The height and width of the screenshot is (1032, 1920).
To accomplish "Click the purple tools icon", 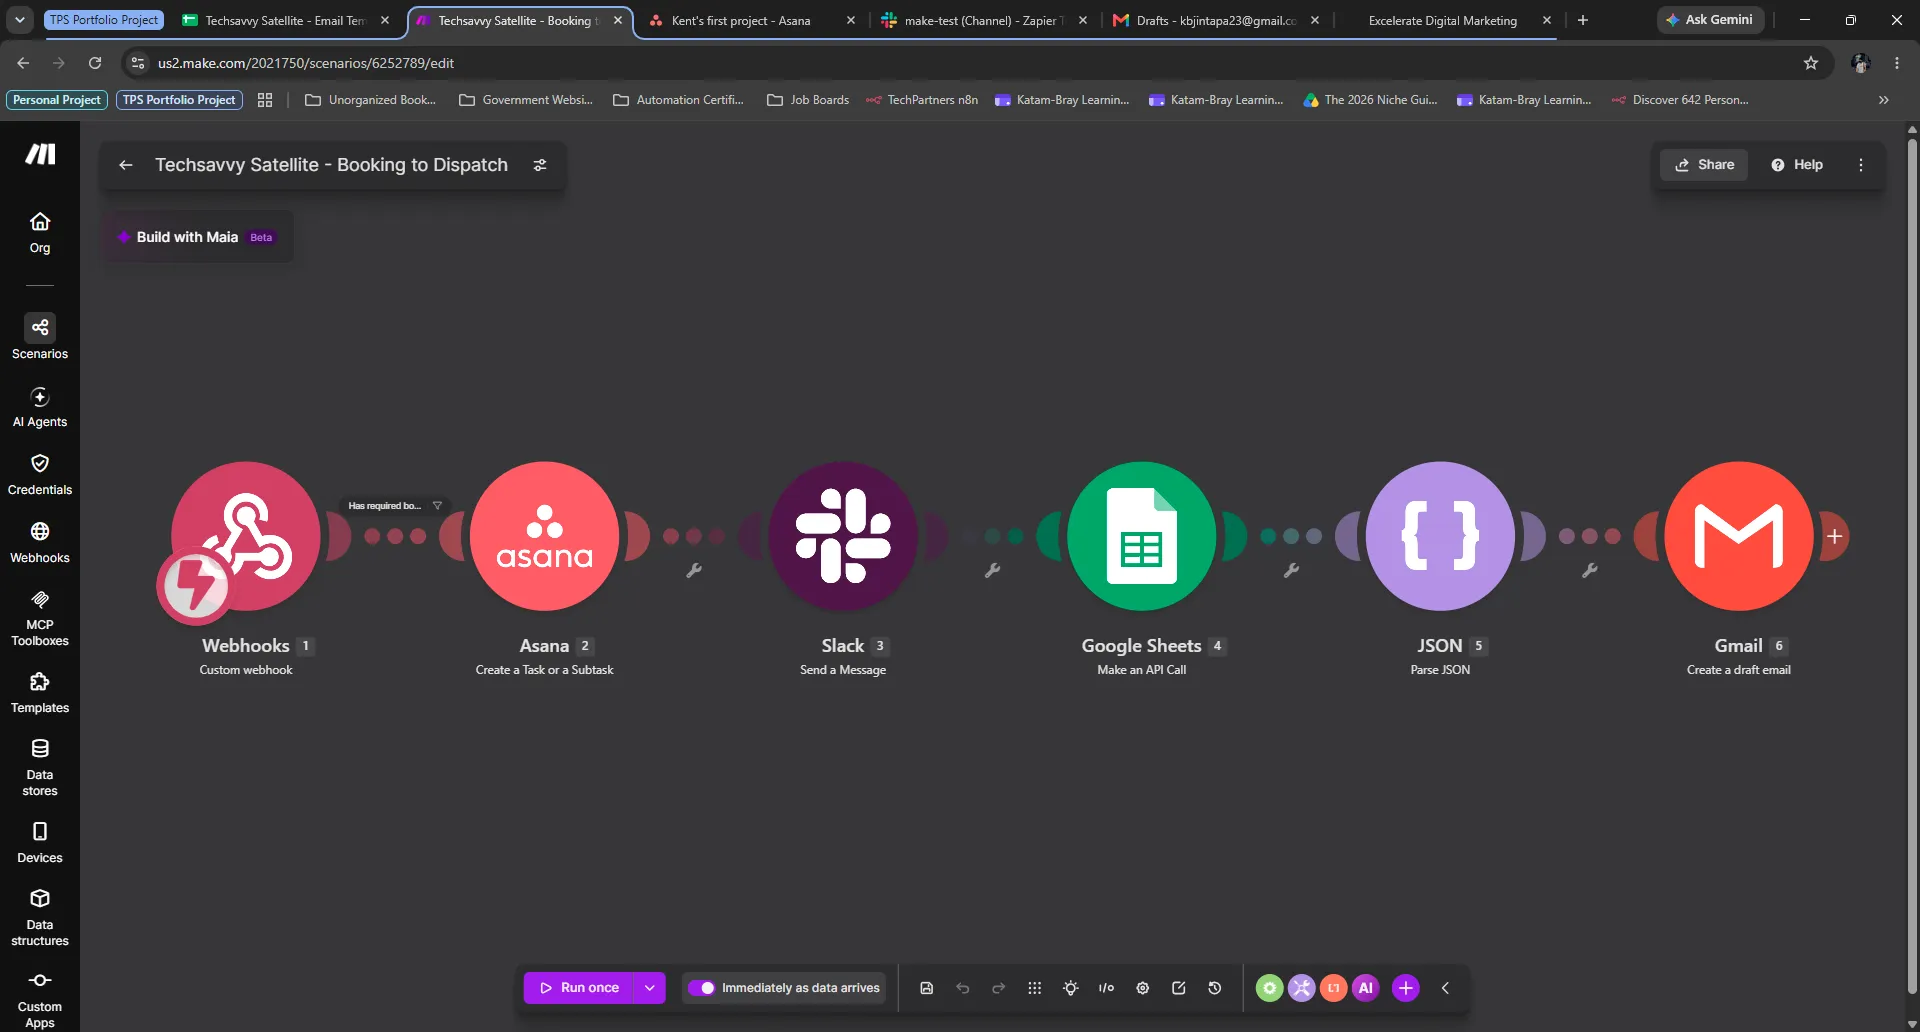I will click(x=1301, y=988).
